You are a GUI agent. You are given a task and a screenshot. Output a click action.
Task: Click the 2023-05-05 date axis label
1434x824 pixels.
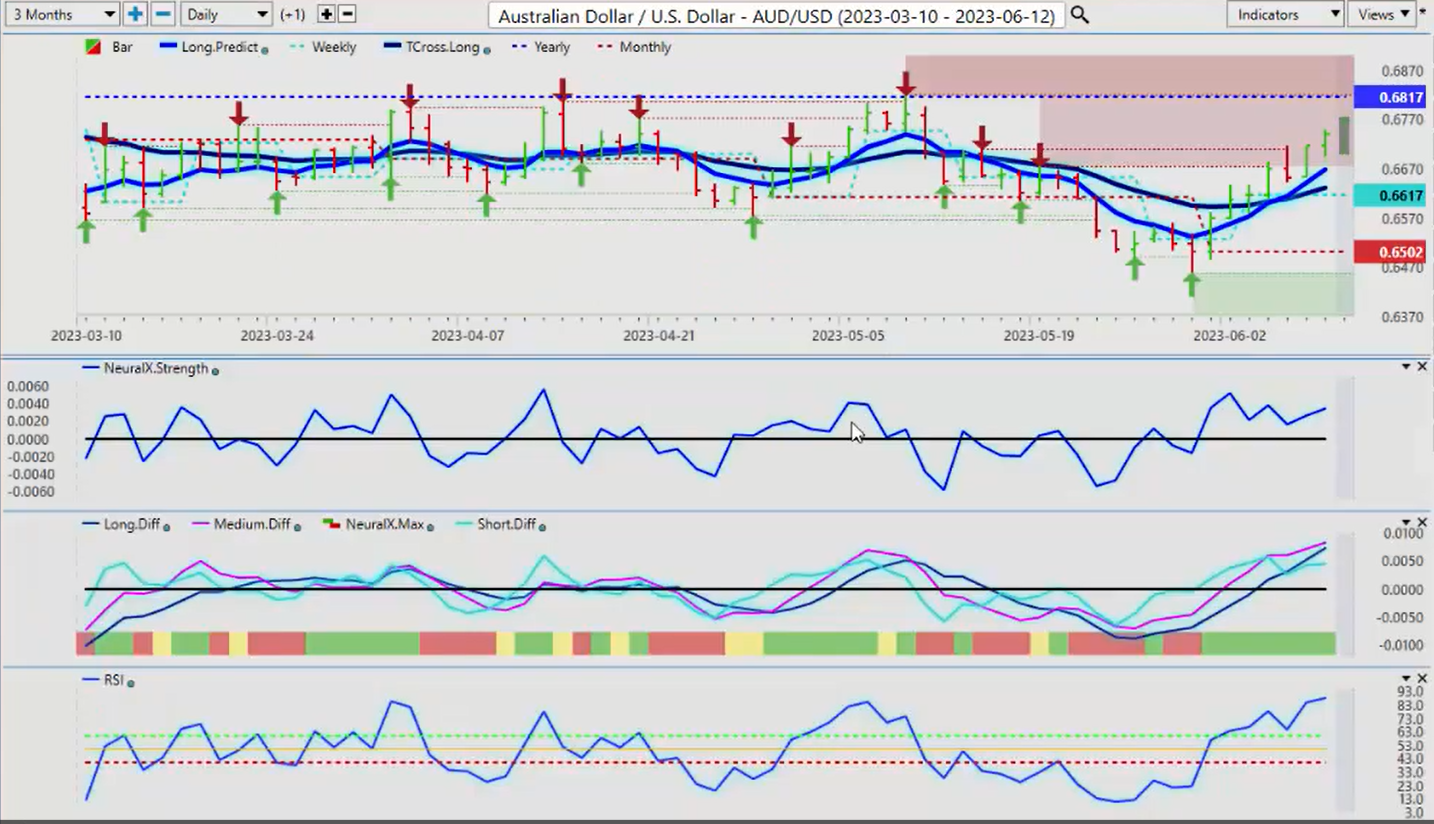[848, 336]
